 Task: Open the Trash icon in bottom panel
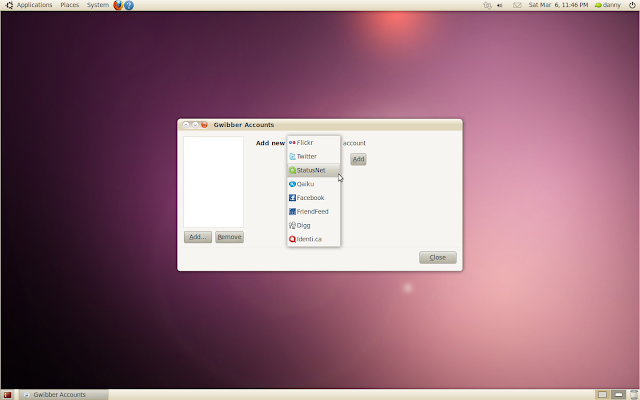(x=634, y=395)
